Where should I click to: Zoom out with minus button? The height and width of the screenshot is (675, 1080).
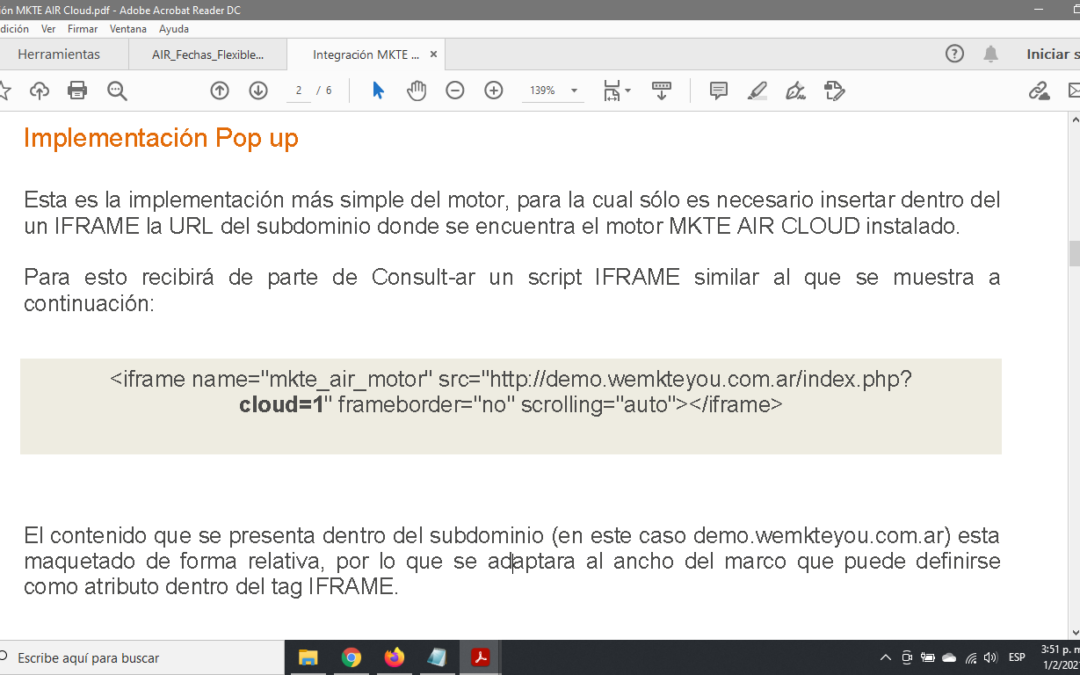[x=455, y=90]
